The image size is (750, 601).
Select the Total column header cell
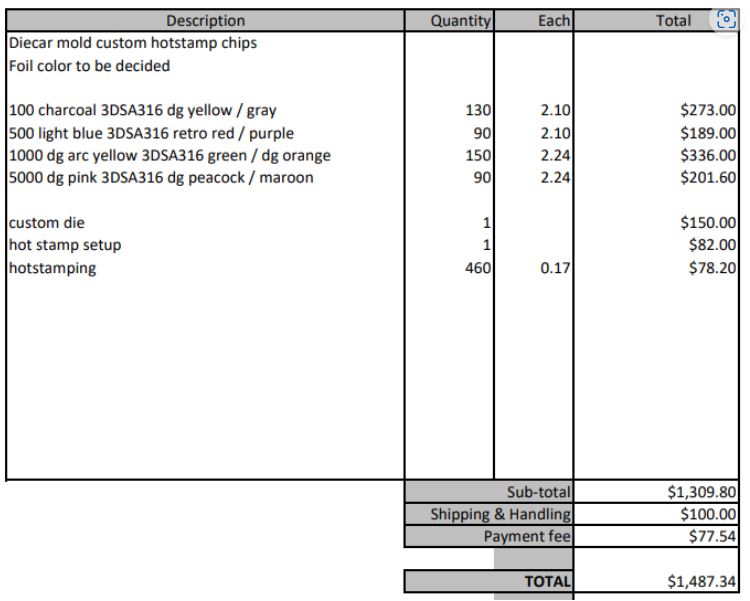pos(672,21)
